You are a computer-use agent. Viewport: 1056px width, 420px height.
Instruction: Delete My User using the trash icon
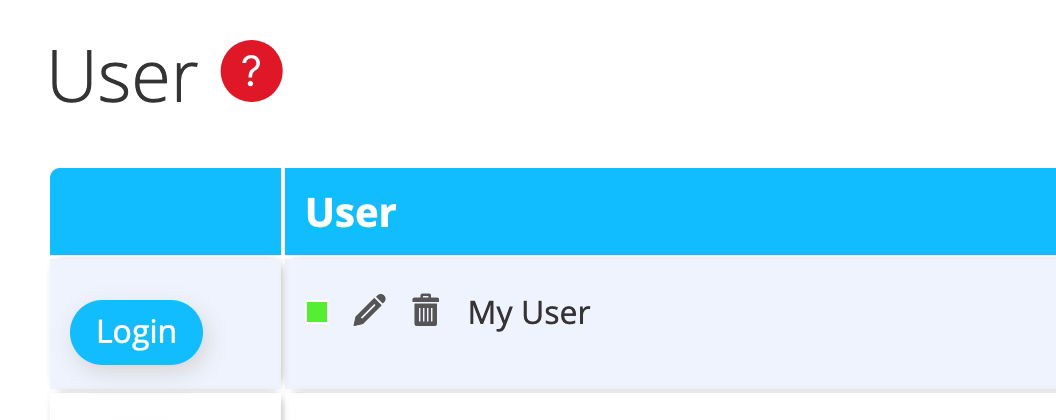tap(426, 311)
